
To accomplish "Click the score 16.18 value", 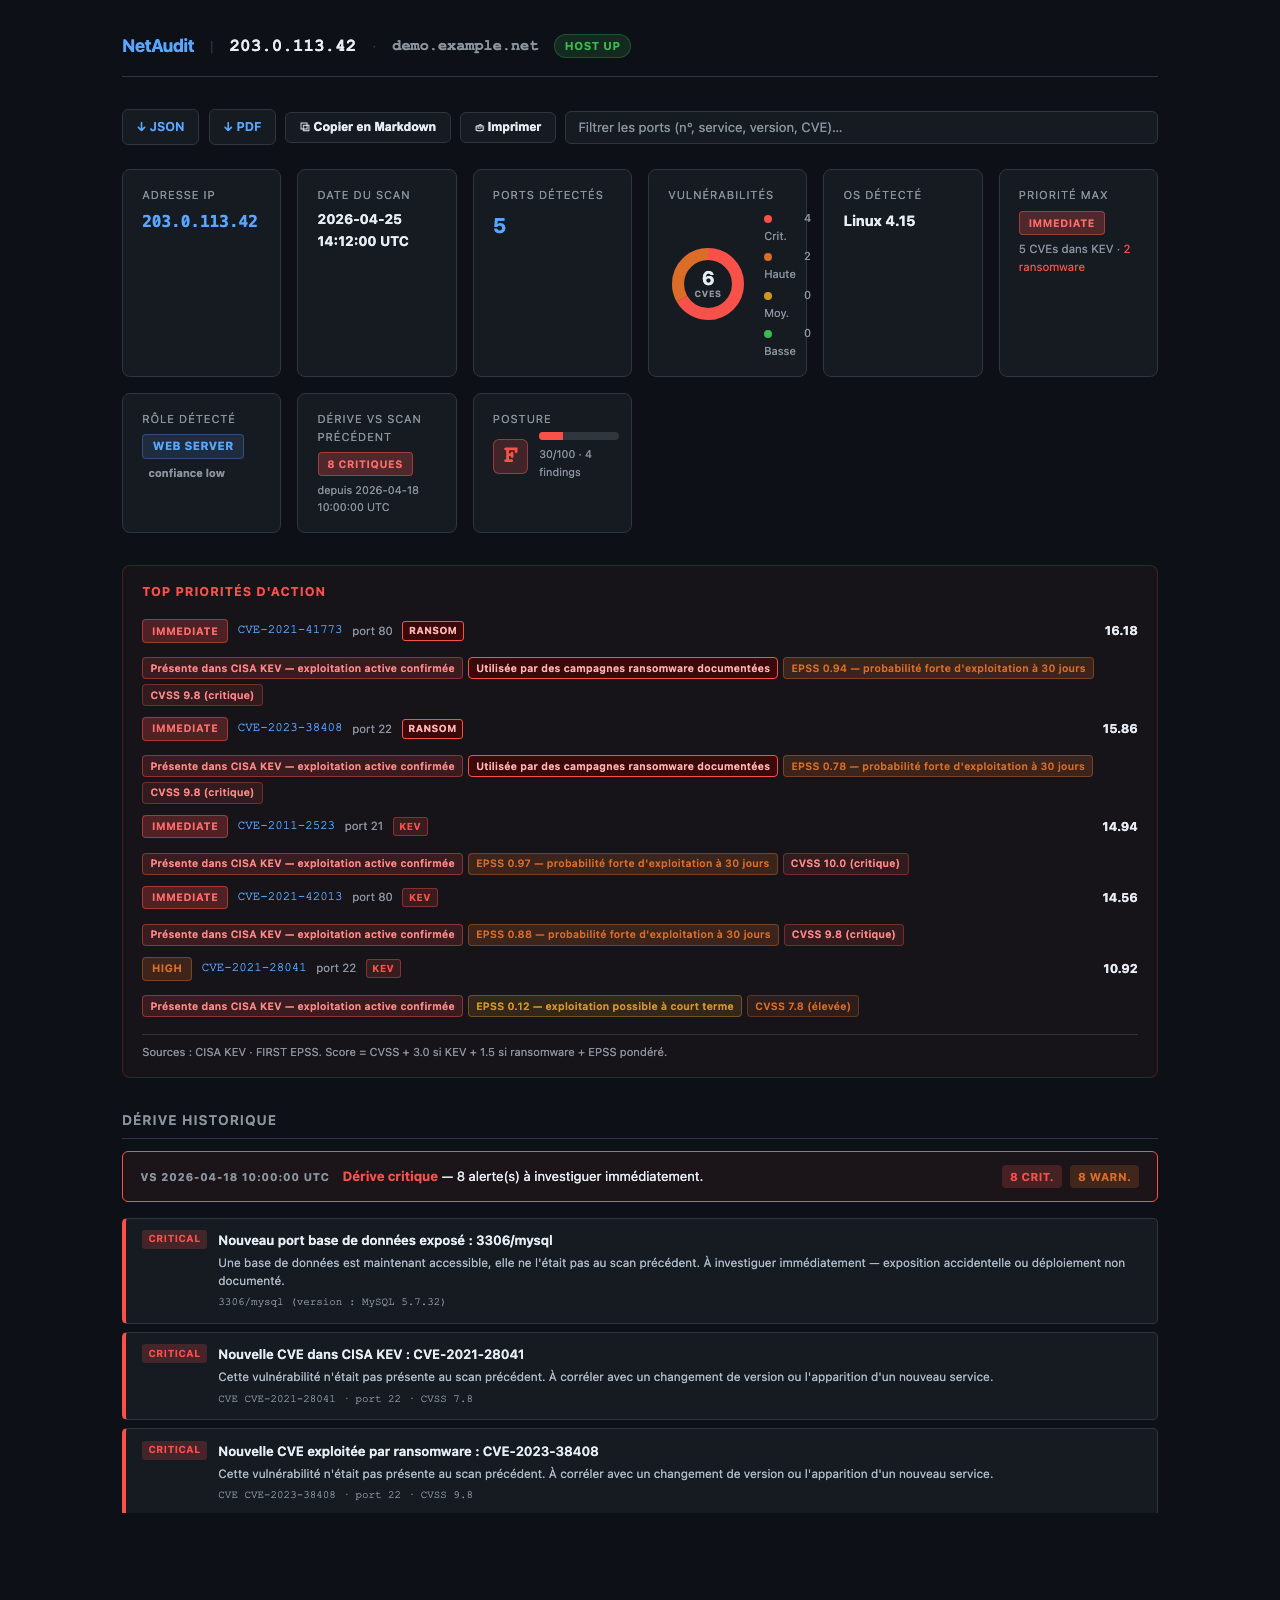I will (1121, 631).
